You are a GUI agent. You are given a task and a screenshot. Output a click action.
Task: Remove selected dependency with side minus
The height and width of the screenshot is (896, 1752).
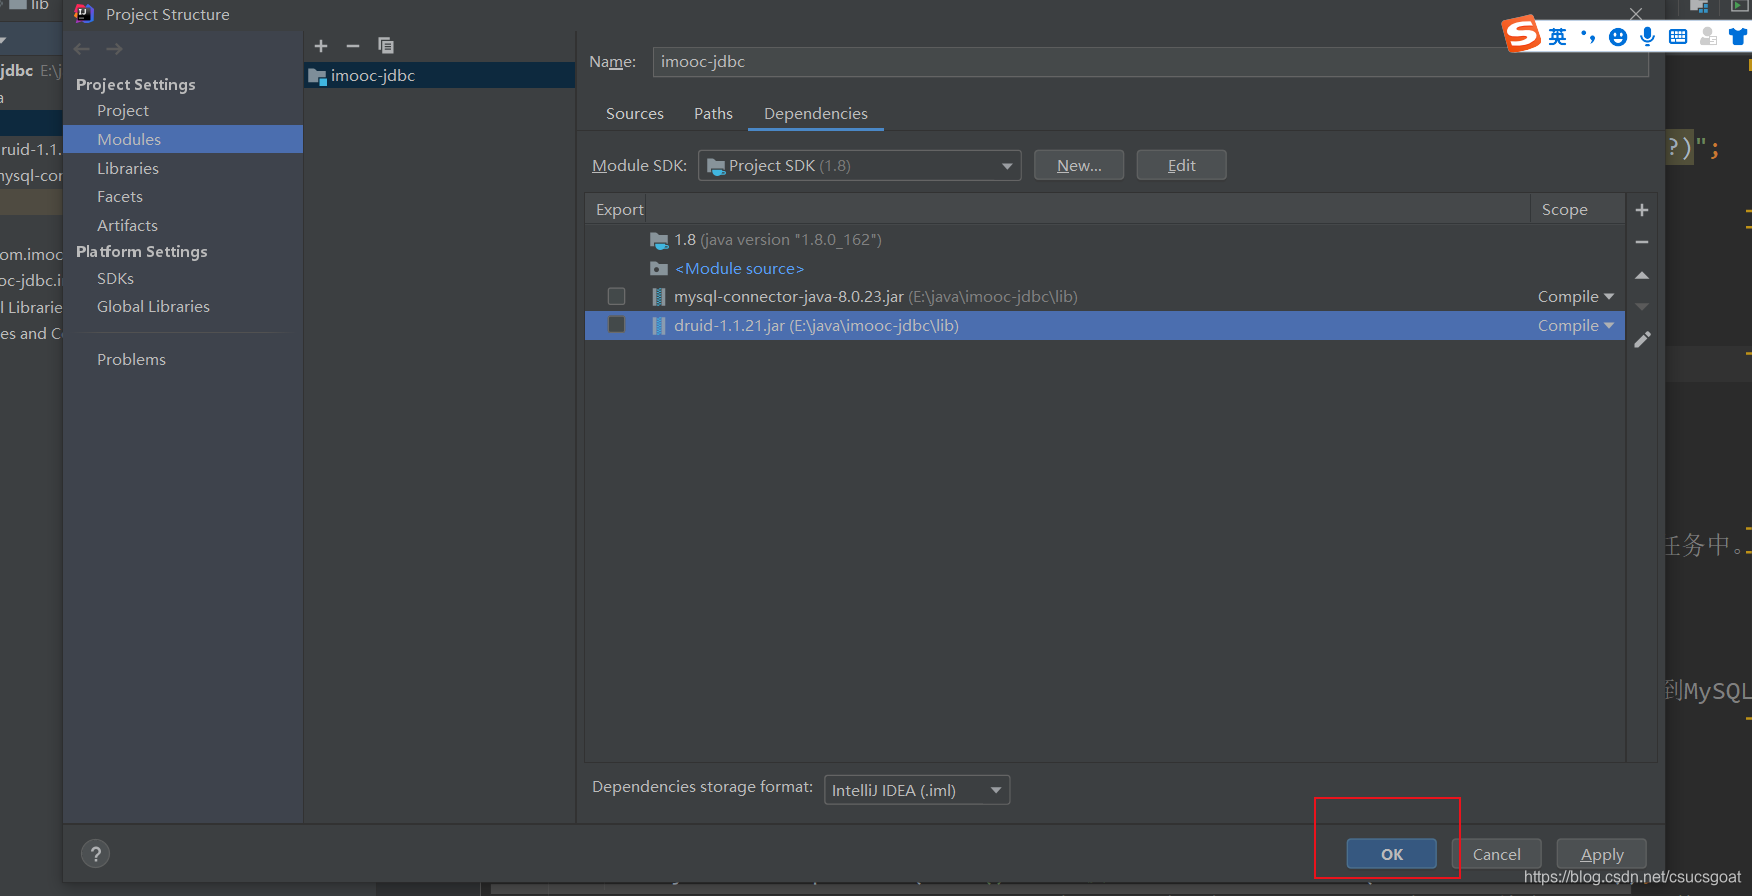point(1642,242)
